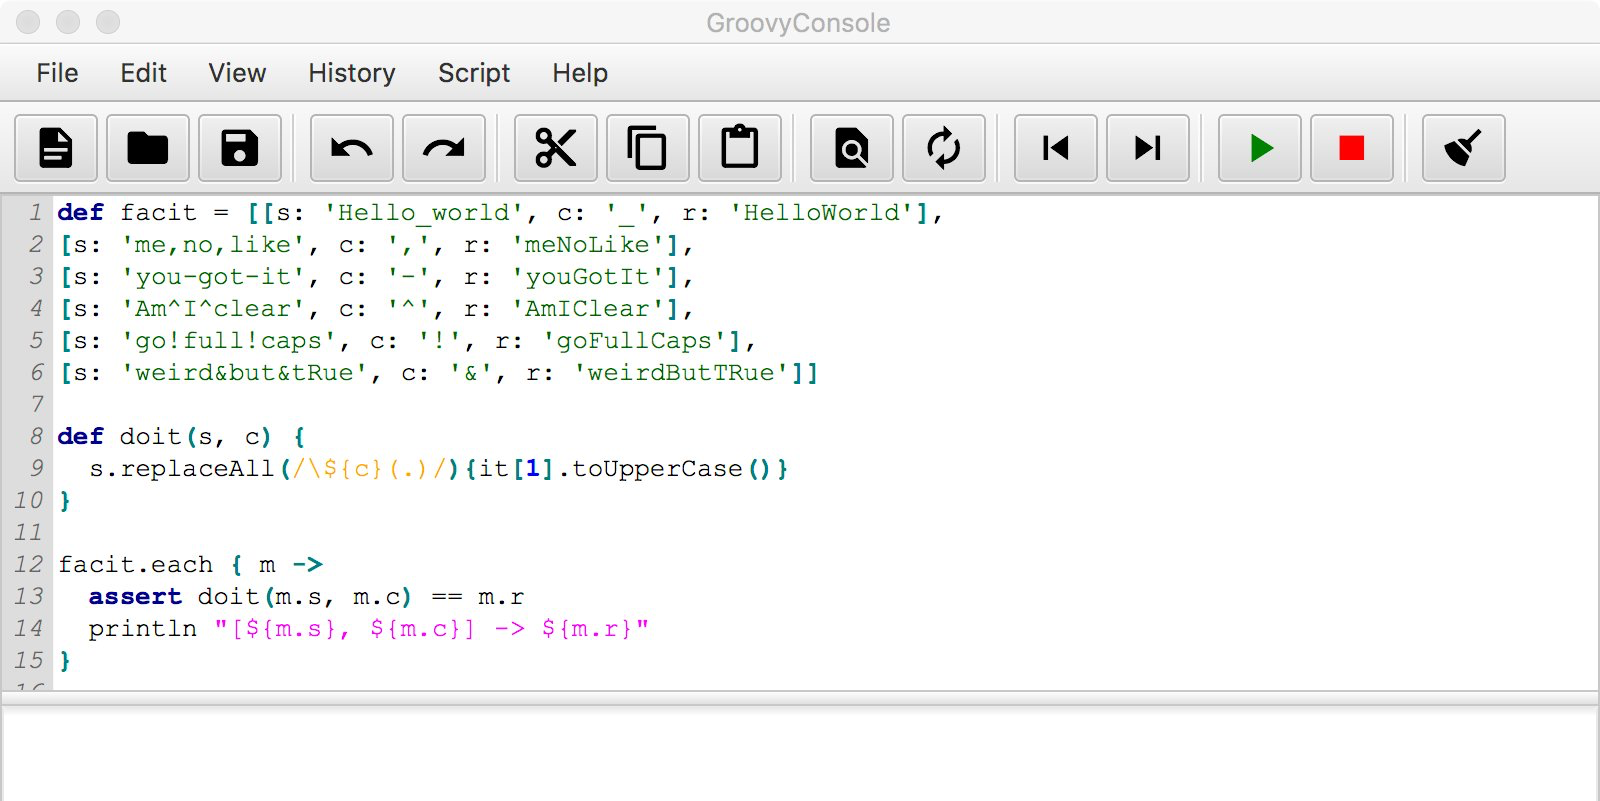
Task: Open the History menu
Action: pyautogui.click(x=352, y=73)
